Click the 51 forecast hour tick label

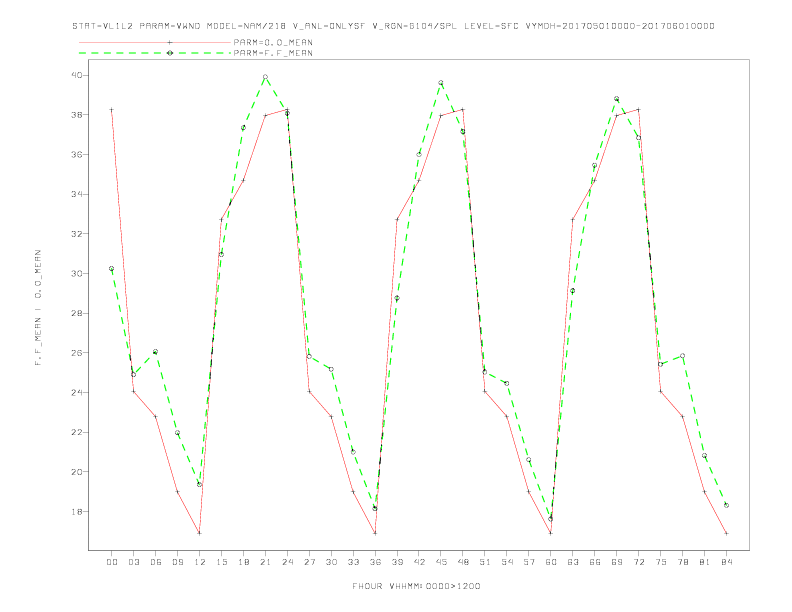click(485, 562)
